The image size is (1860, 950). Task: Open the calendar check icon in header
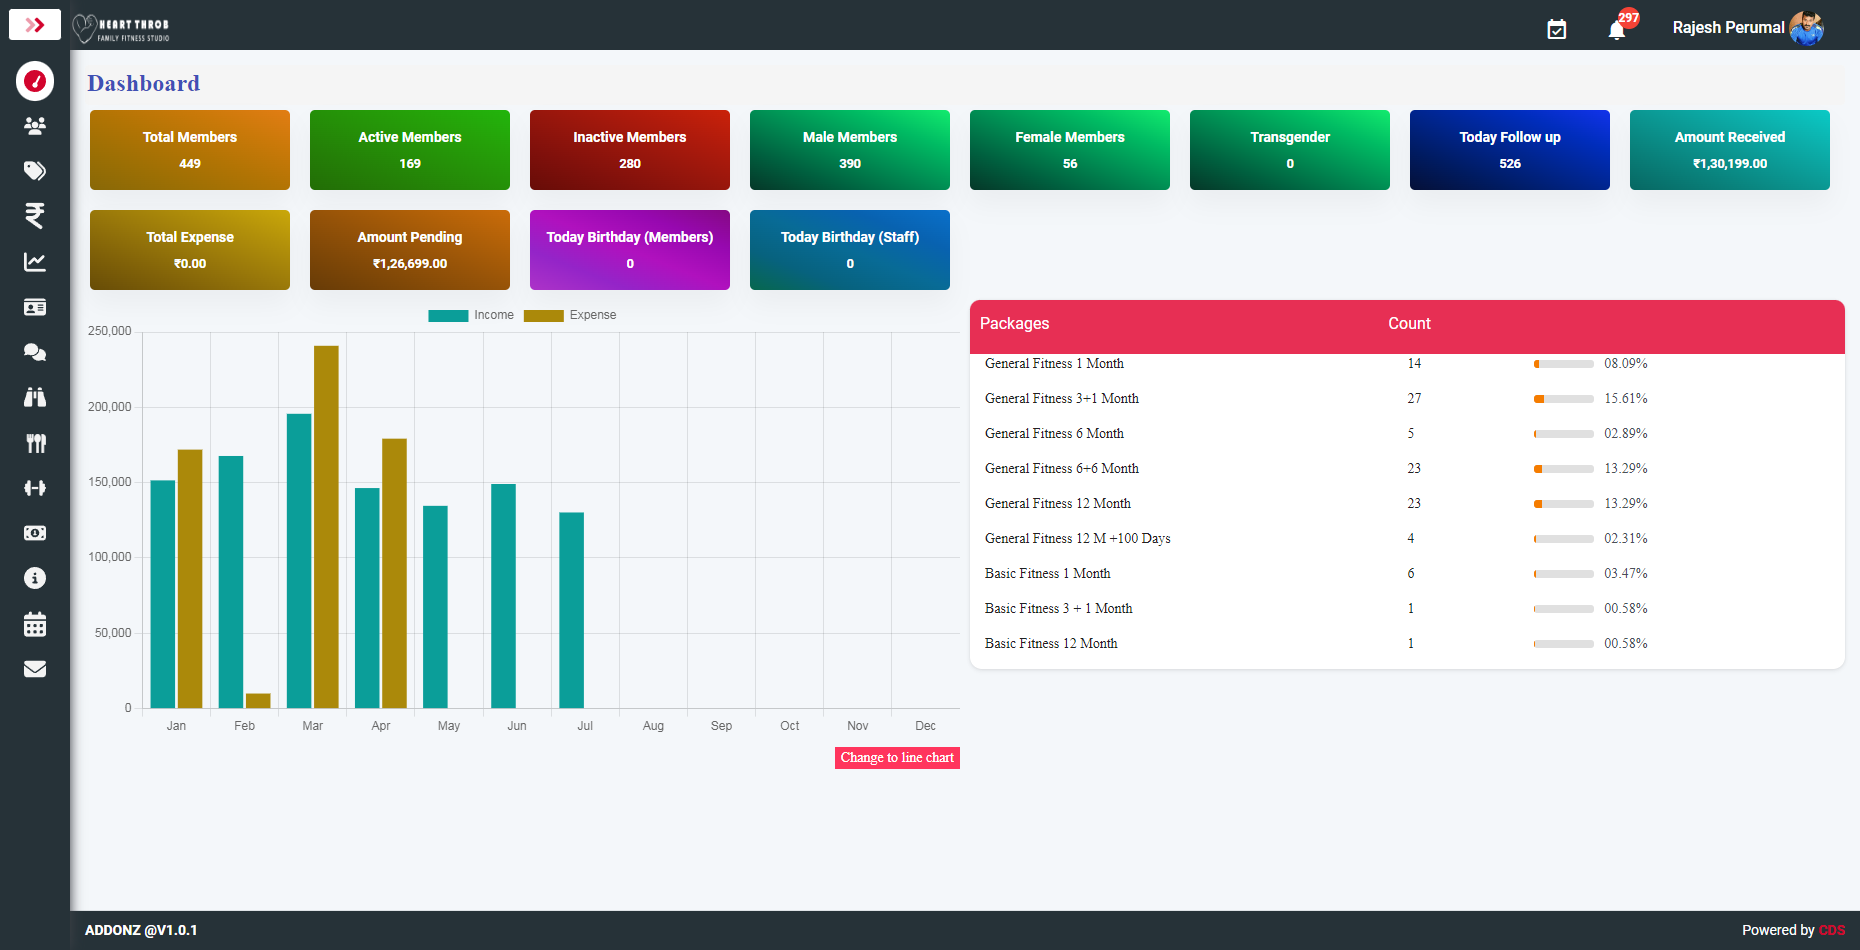click(x=1557, y=29)
